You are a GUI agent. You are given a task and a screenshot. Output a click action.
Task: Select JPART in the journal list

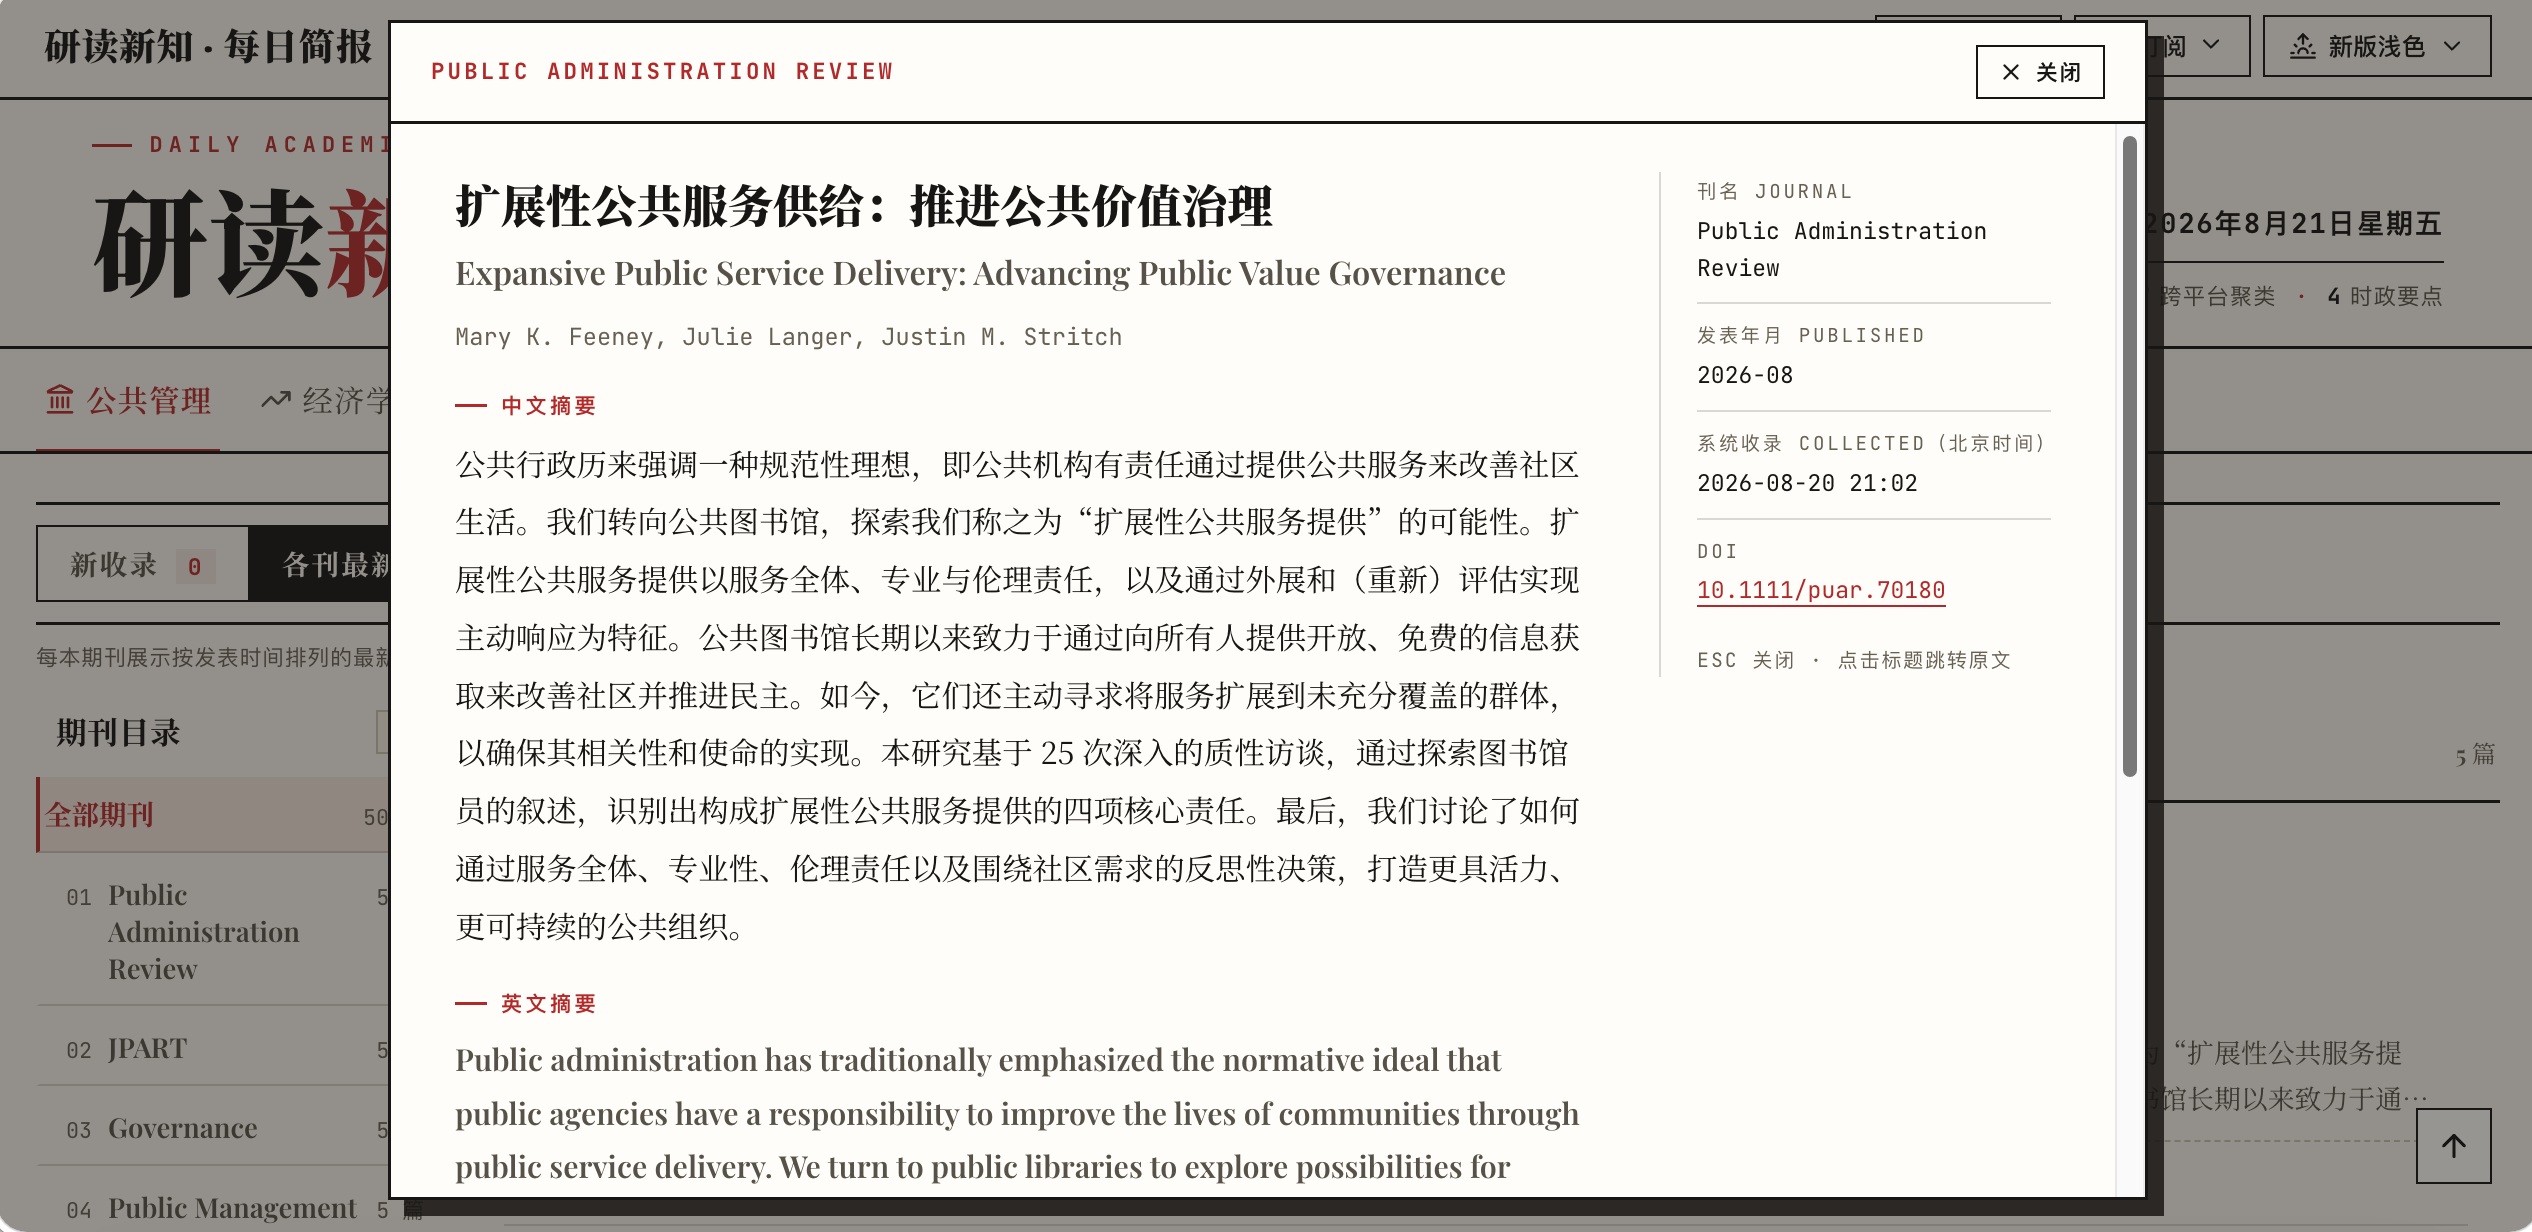click(x=213, y=1048)
